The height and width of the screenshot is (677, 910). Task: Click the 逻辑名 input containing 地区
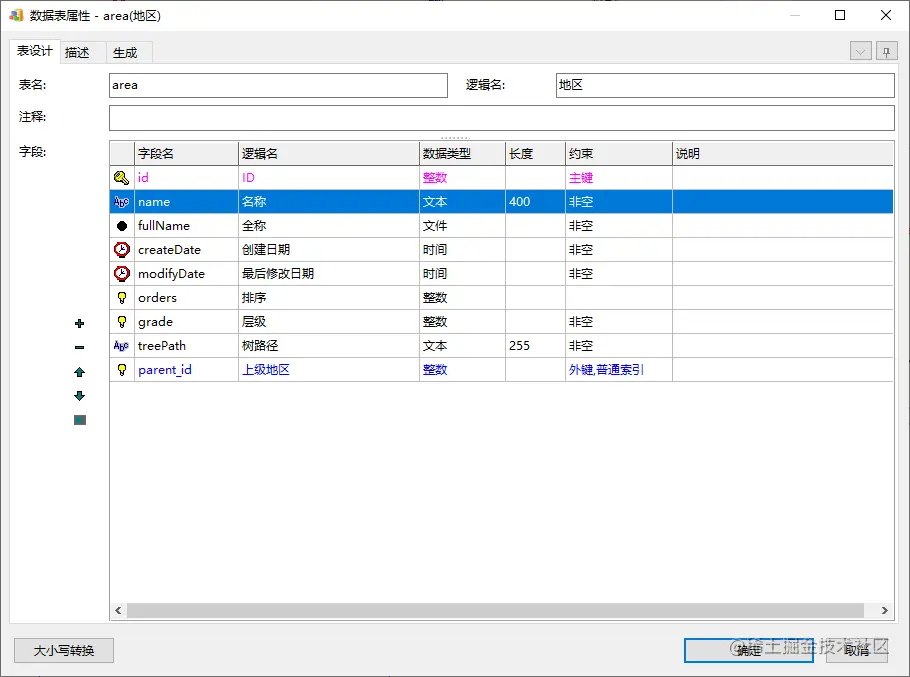pyautogui.click(x=725, y=85)
